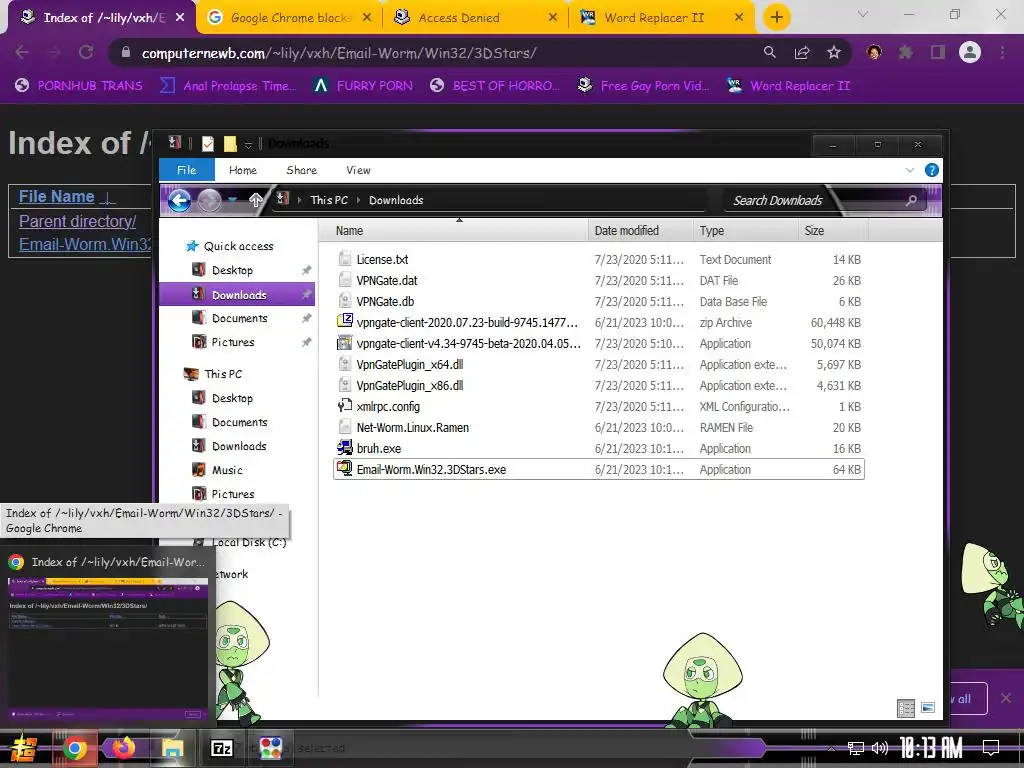The image size is (1024, 768).
Task: Click the Chrome address bar URL
Action: (x=339, y=53)
